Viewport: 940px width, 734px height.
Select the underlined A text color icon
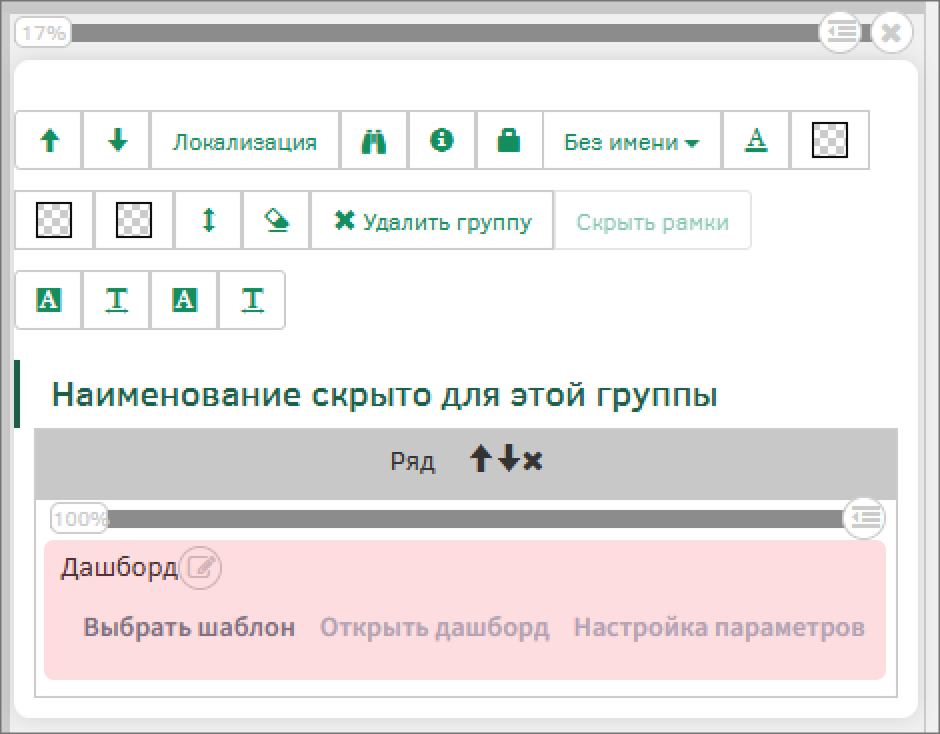756,140
